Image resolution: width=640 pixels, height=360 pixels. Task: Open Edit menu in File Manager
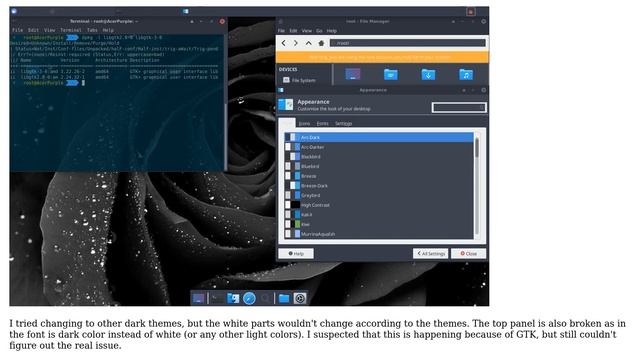pos(293,31)
